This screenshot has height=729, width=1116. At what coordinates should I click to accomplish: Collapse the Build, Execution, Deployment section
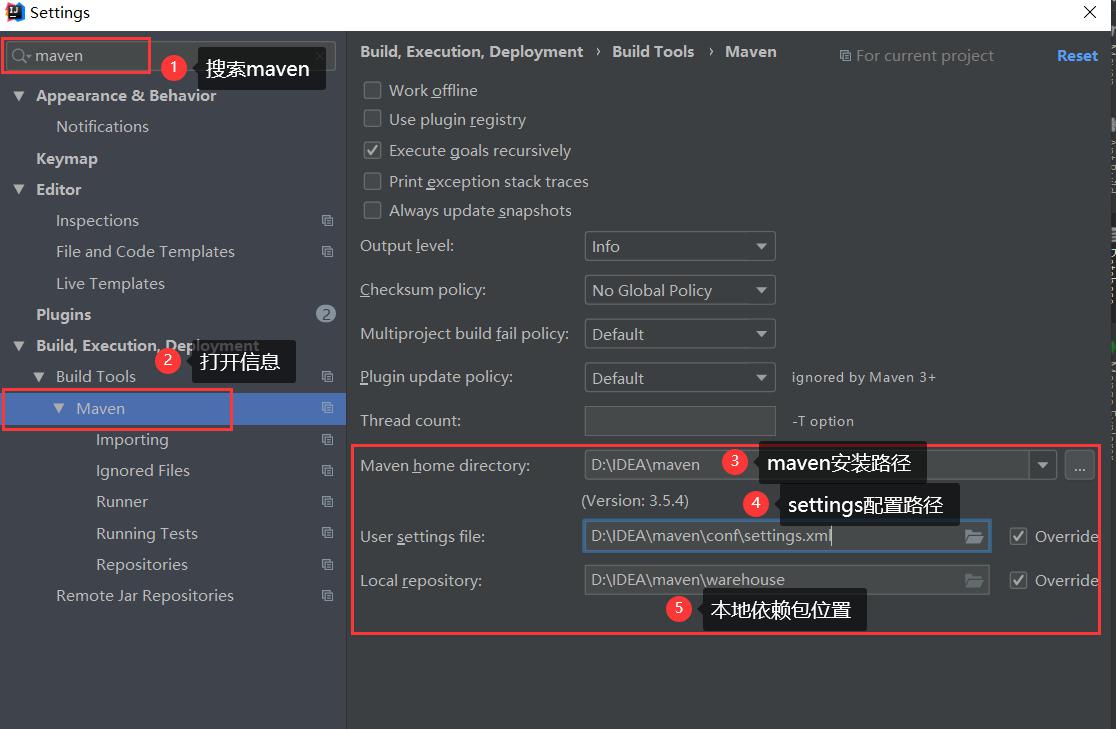pos(19,346)
